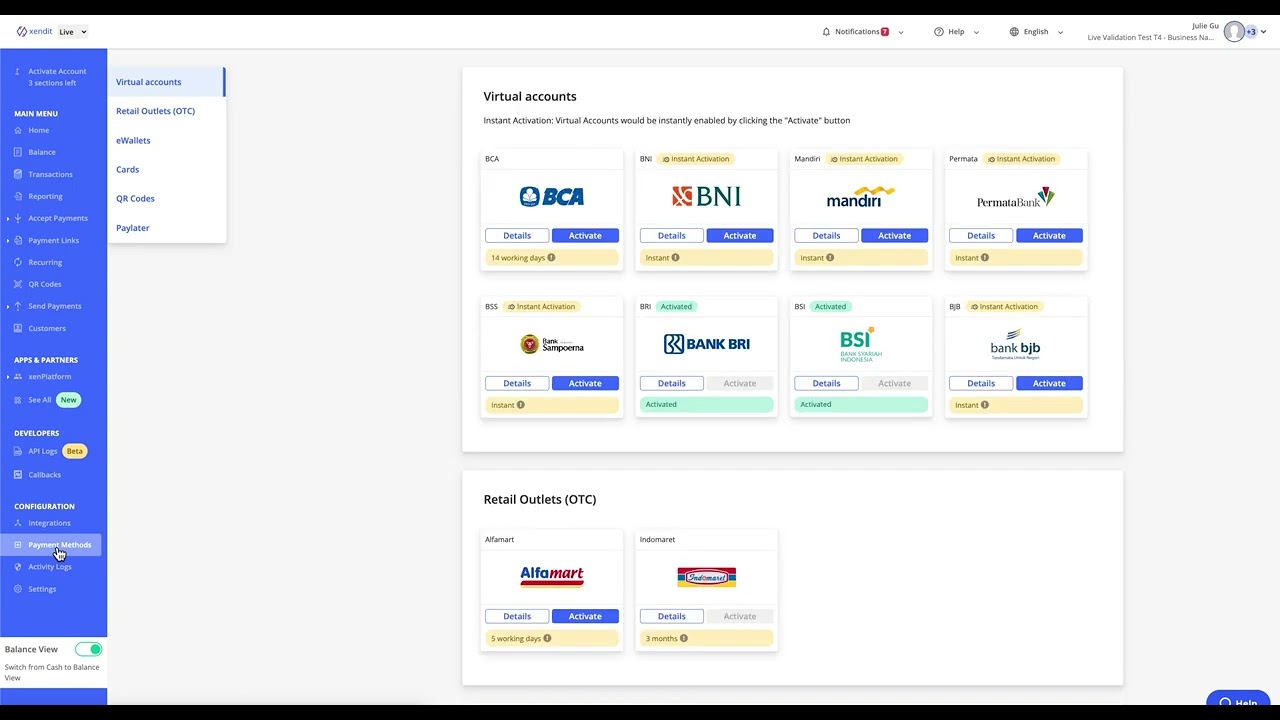Screen dimensions: 1280x720
Task: Open See All apps
Action: pos(39,400)
